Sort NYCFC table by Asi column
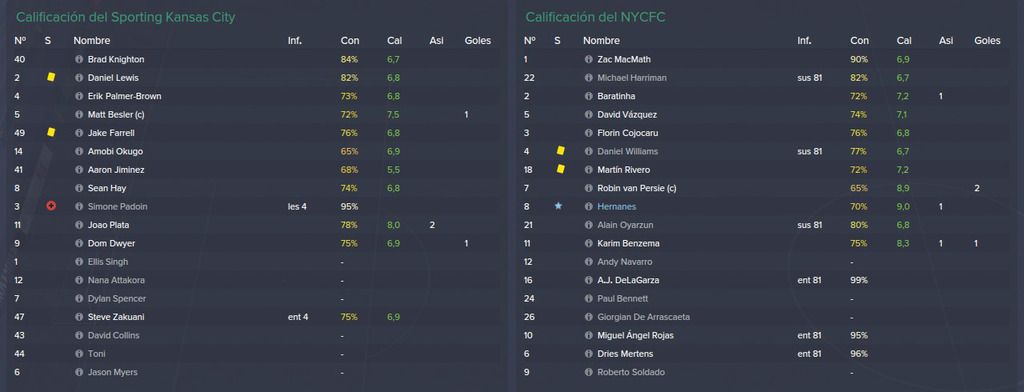This screenshot has height=392, width=1024. click(946, 41)
